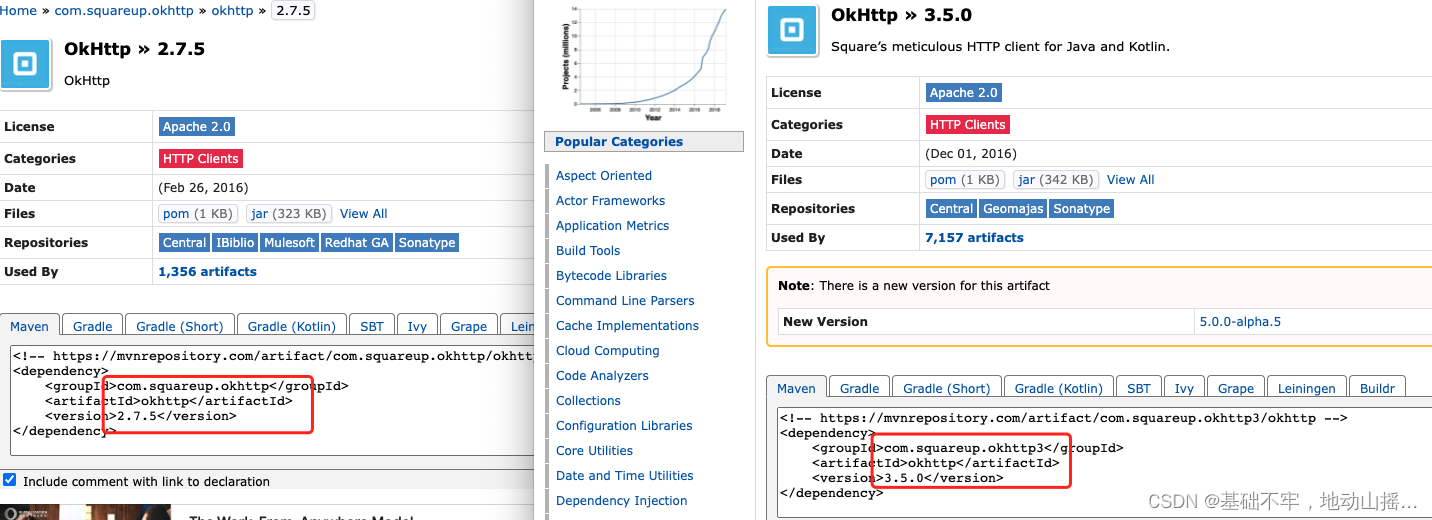The width and height of the screenshot is (1432, 520).
Task: Click the Geomajas repository badge
Action: coord(1013,208)
